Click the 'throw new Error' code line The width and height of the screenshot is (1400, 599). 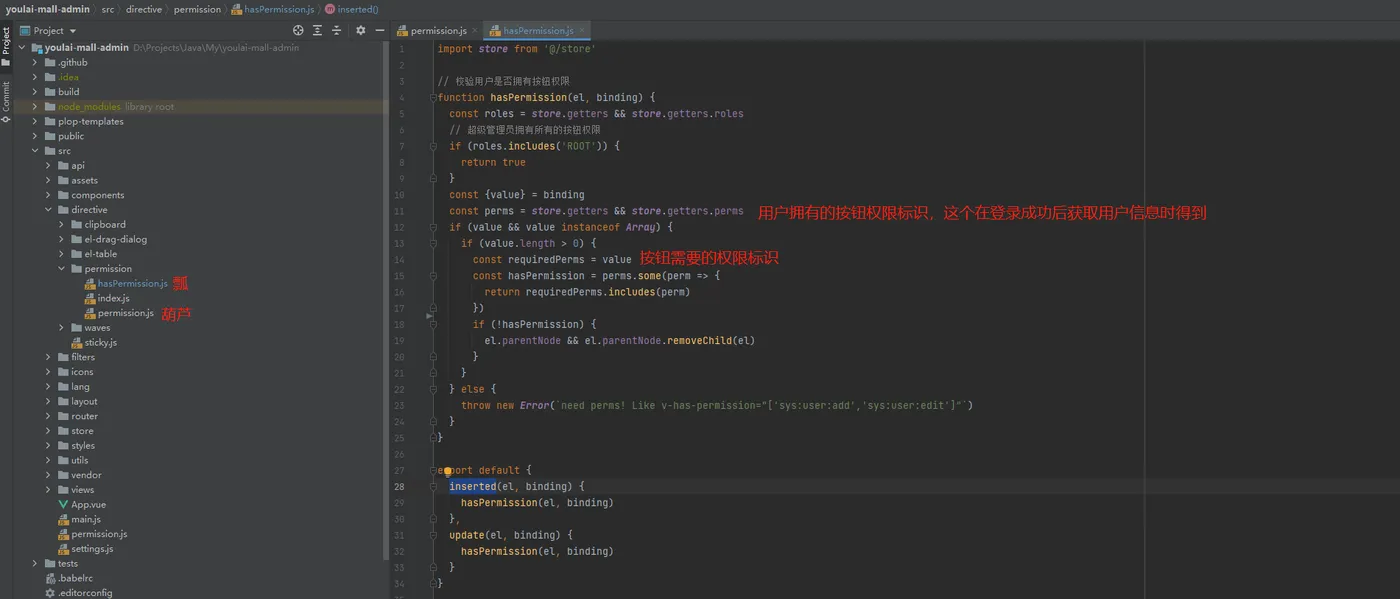pyautogui.click(x=717, y=405)
